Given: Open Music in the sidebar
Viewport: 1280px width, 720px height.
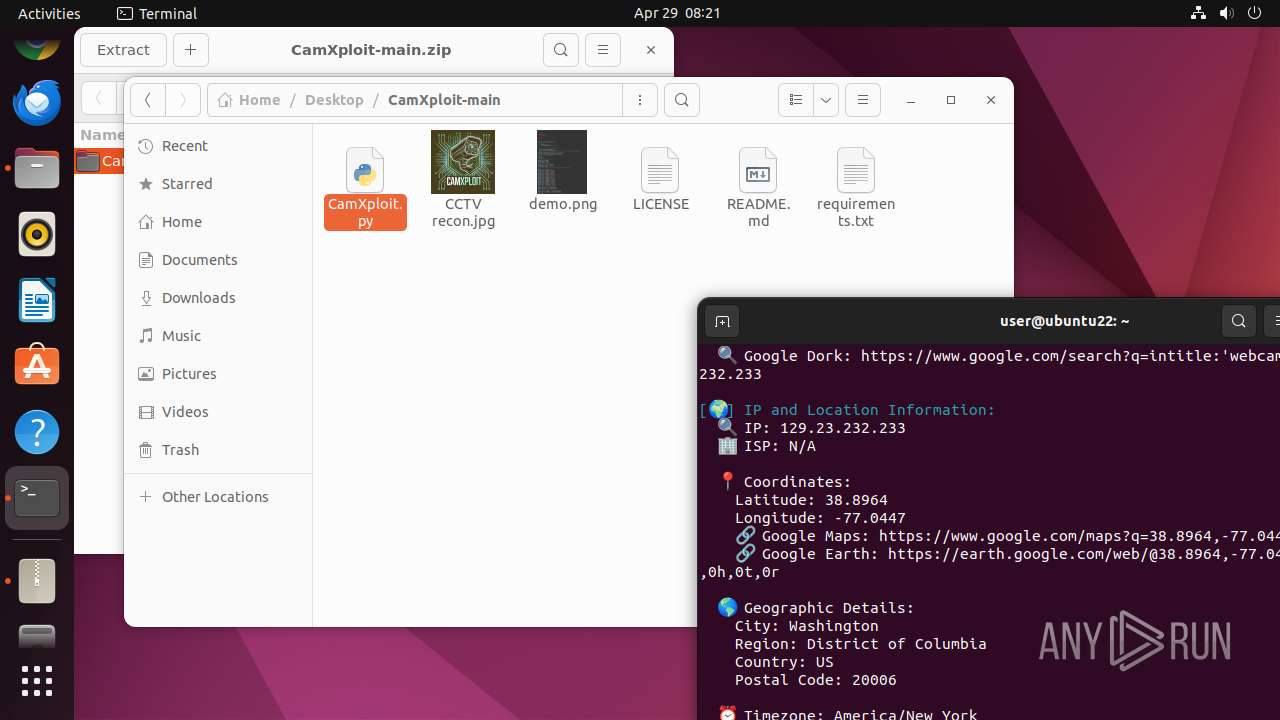Looking at the screenshot, I should coord(218,336).
